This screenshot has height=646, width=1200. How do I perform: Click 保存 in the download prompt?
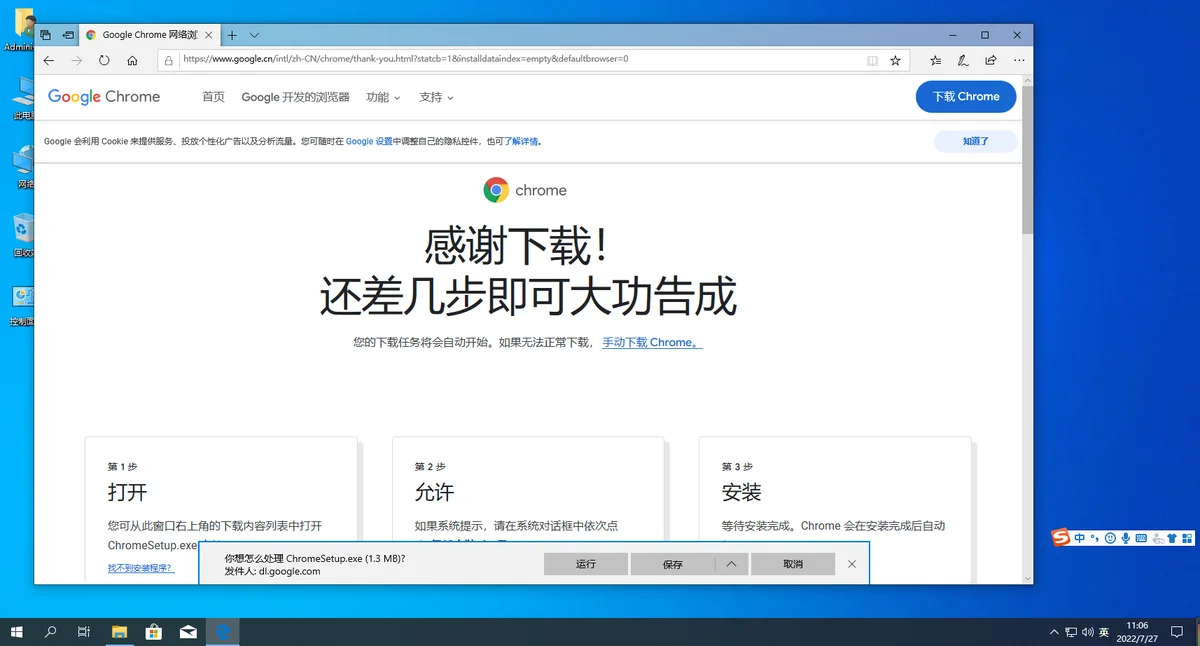point(673,564)
